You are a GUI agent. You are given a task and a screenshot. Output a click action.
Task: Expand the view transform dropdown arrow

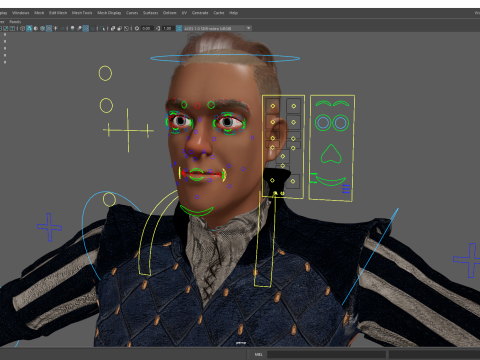coord(249,29)
